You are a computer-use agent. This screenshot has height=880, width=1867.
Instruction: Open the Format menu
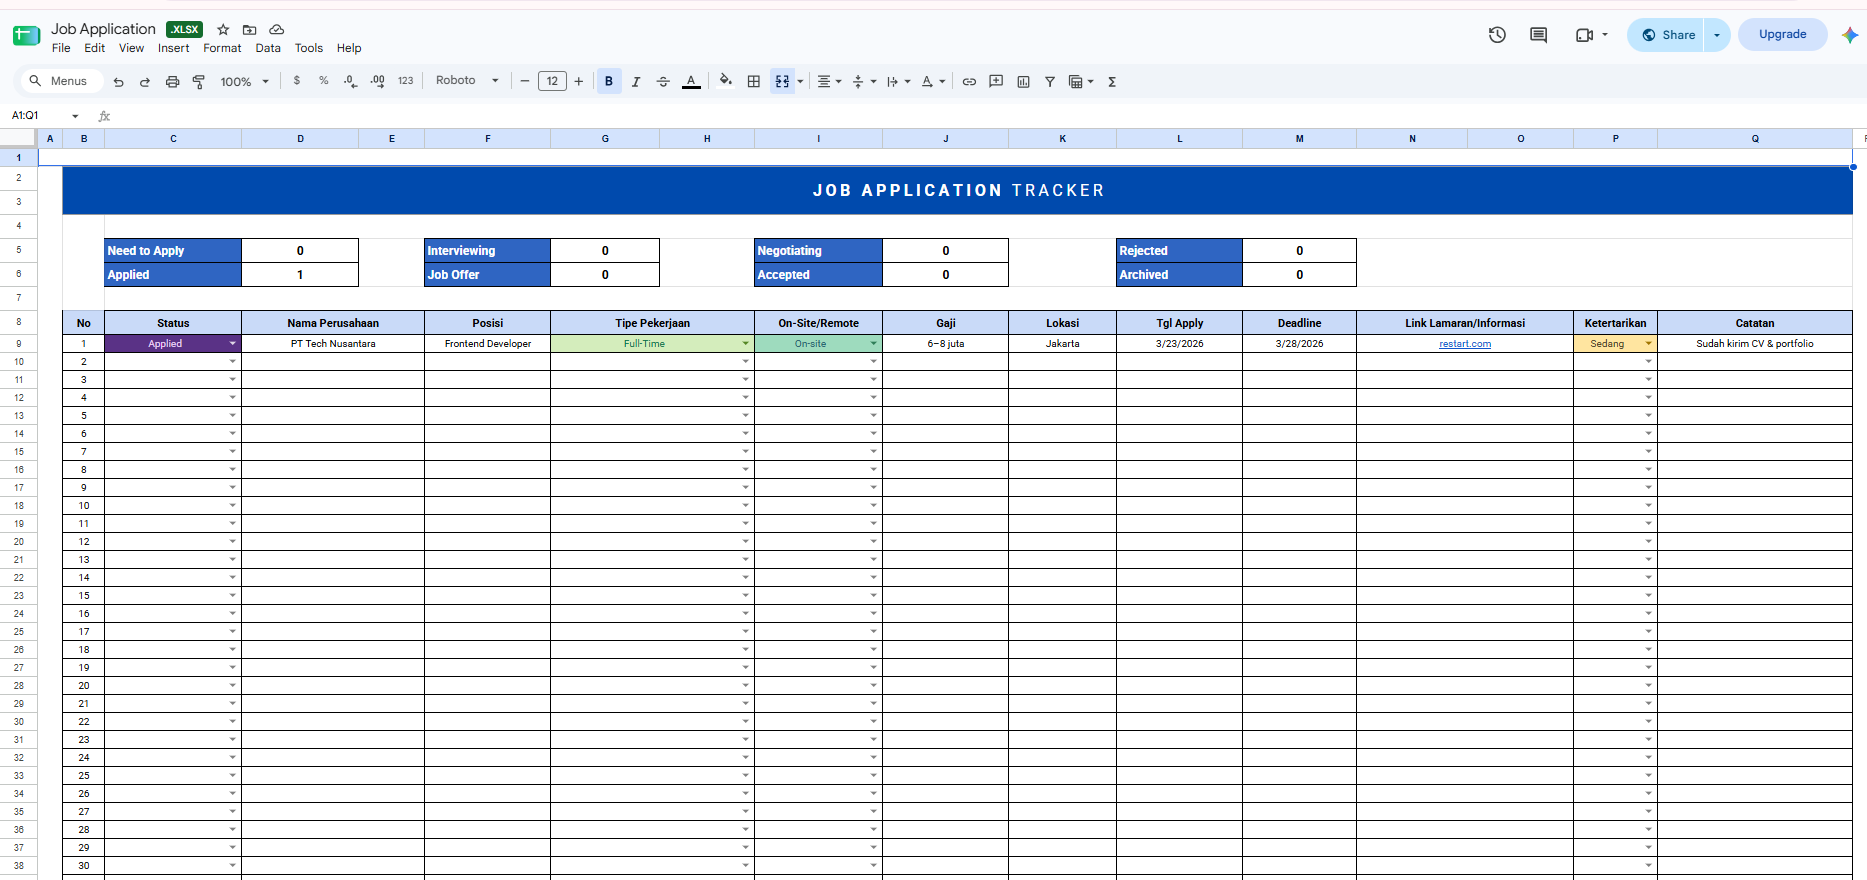(222, 48)
